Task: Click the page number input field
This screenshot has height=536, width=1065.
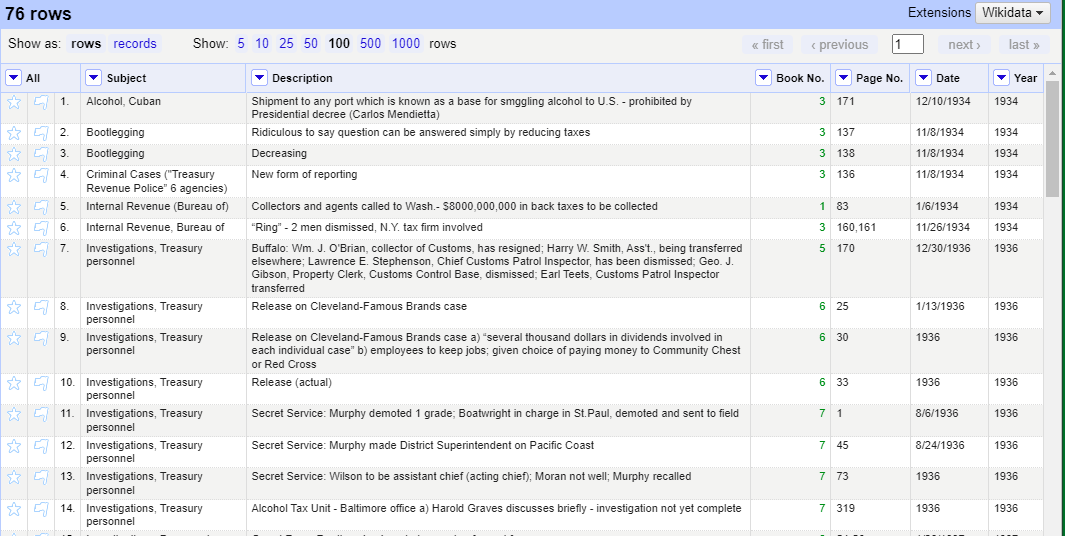Action: point(907,44)
